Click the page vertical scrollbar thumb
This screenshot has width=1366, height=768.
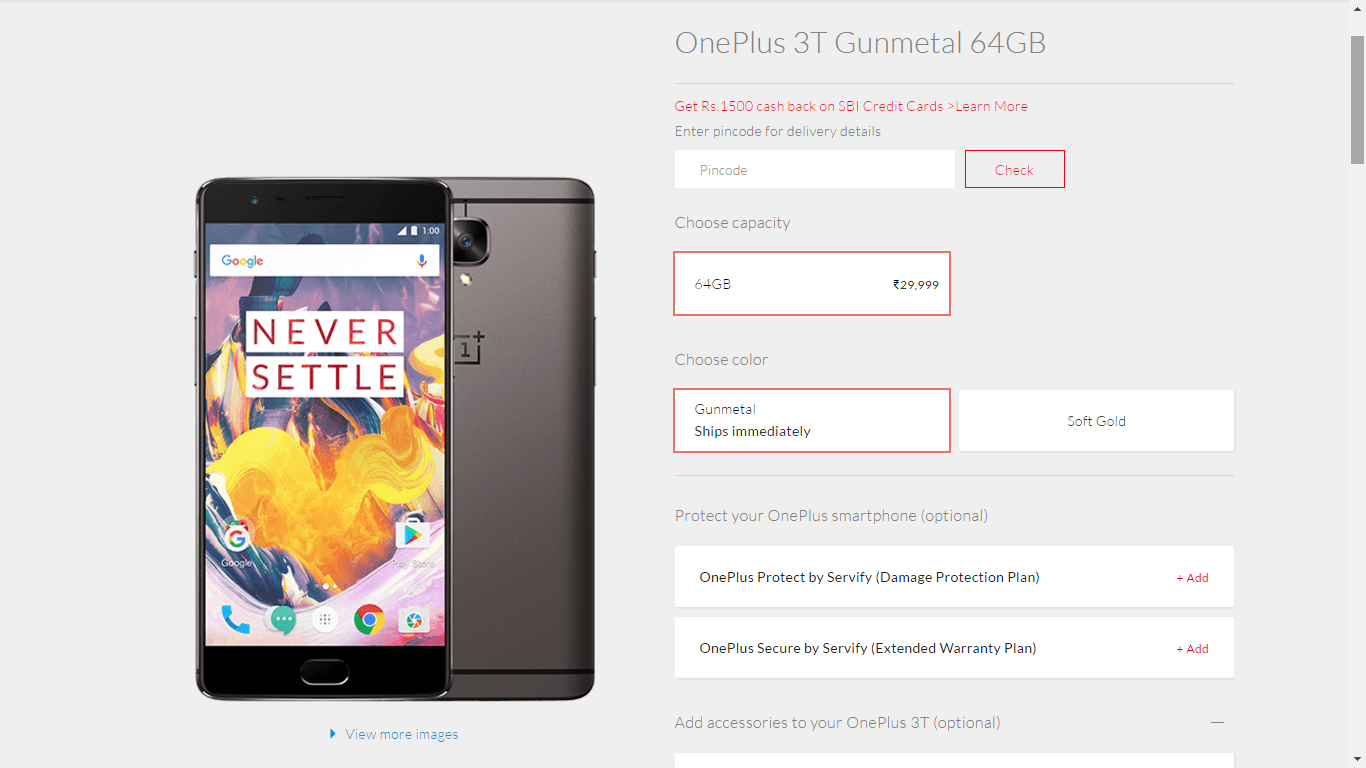coord(1357,100)
